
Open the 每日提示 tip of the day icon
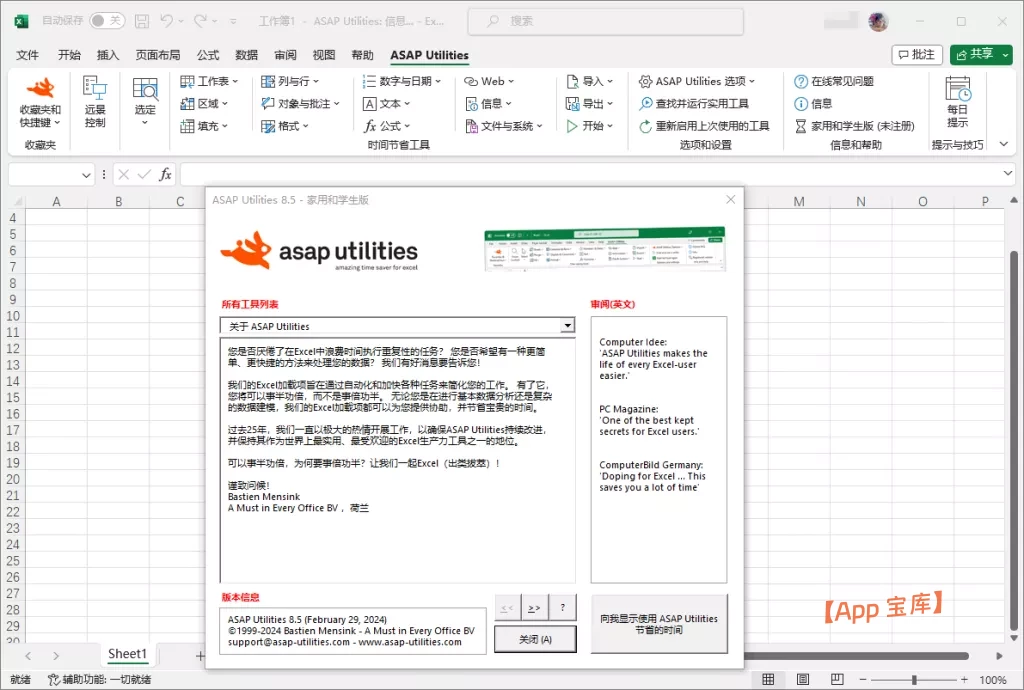[x=957, y=90]
